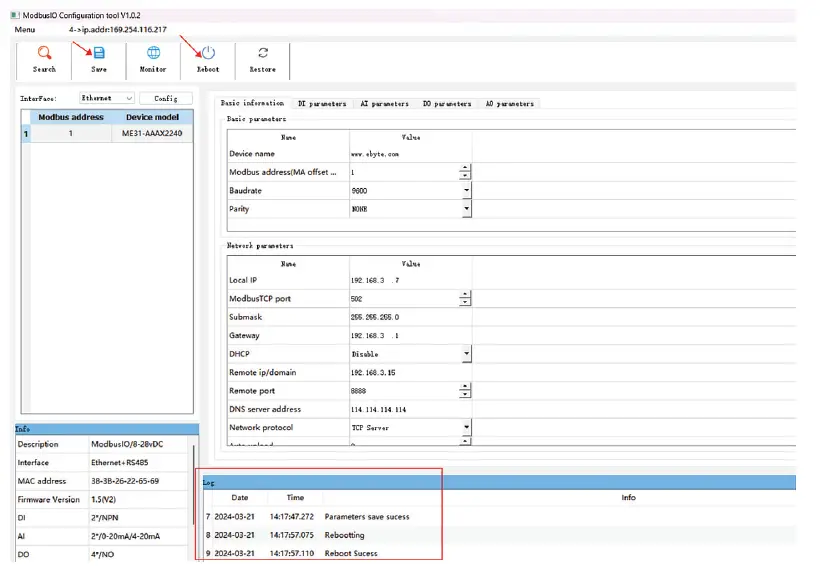This screenshot has height=574, width=832.
Task: Click the Config button
Action: pyautogui.click(x=166, y=98)
